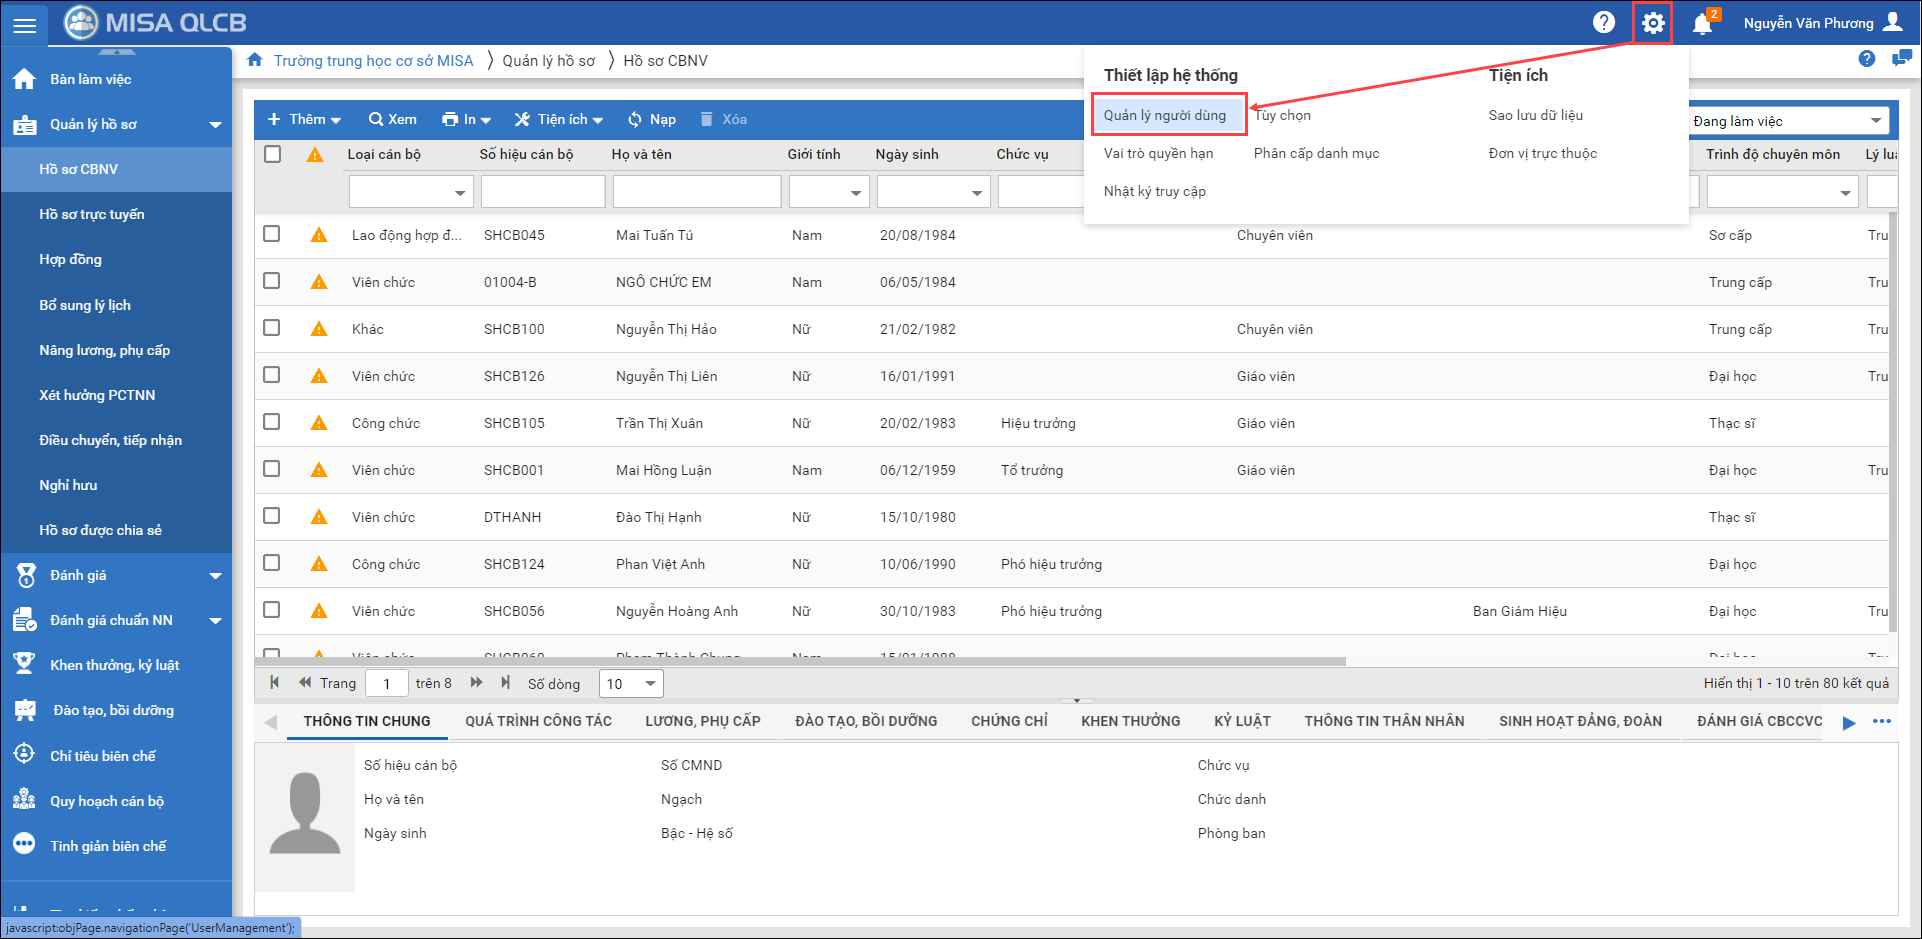
Task: Toggle the select-all header checkbox
Action: click(x=272, y=154)
